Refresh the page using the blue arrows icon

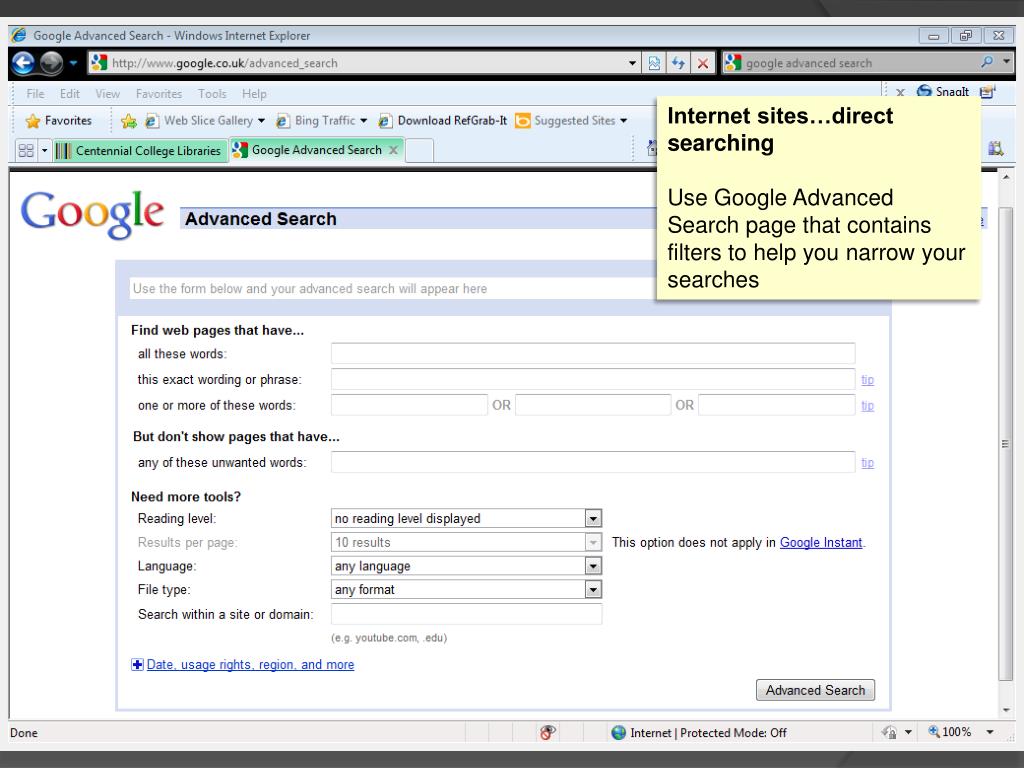pos(678,63)
